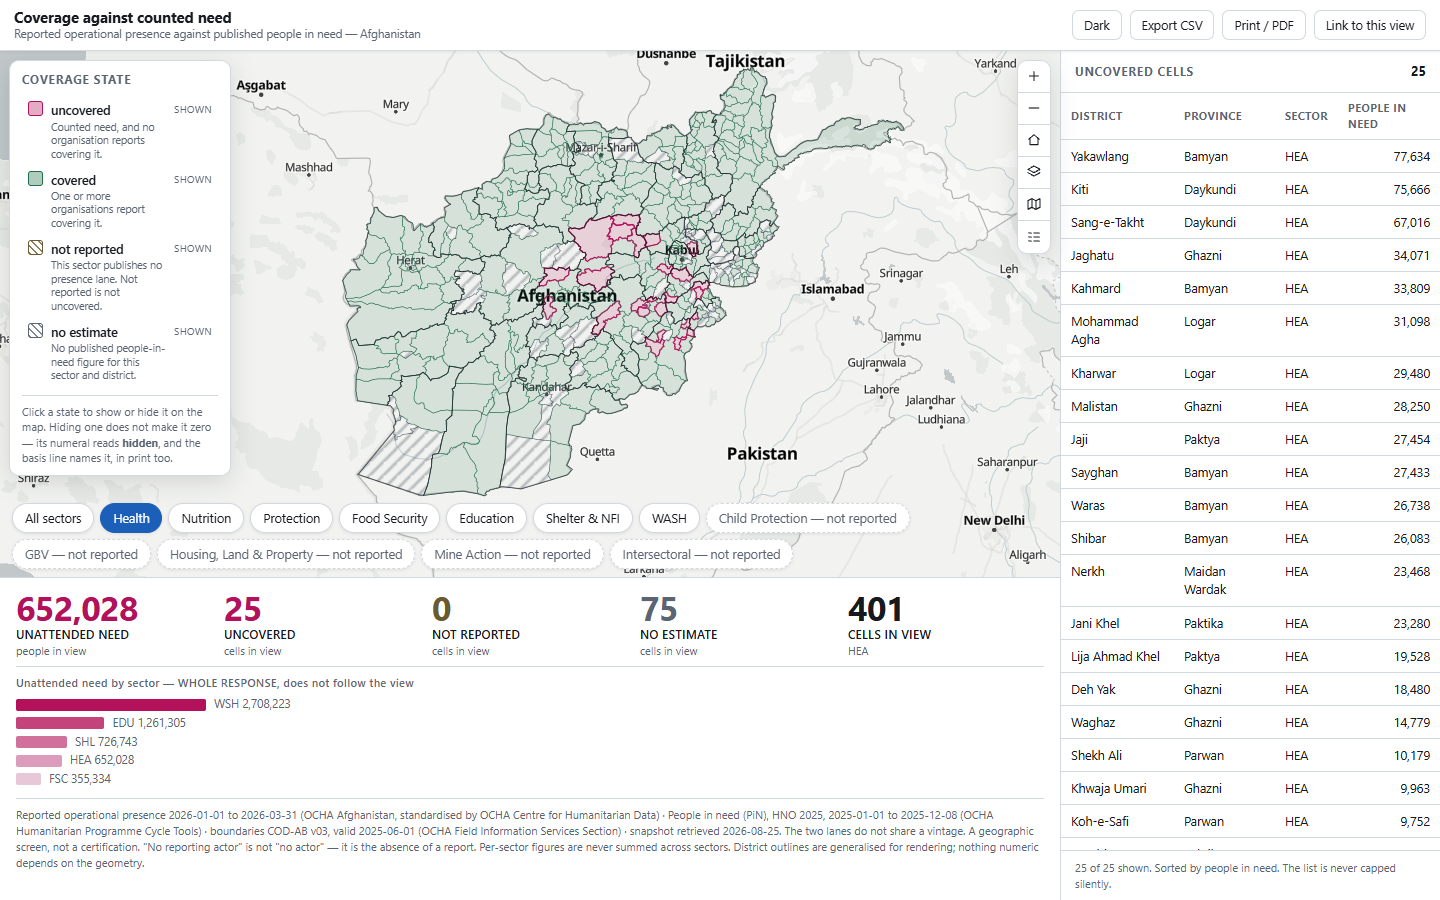This screenshot has height=900, width=1440.
Task: Click the EDU 1,261,305 bar
Action: (x=60, y=722)
